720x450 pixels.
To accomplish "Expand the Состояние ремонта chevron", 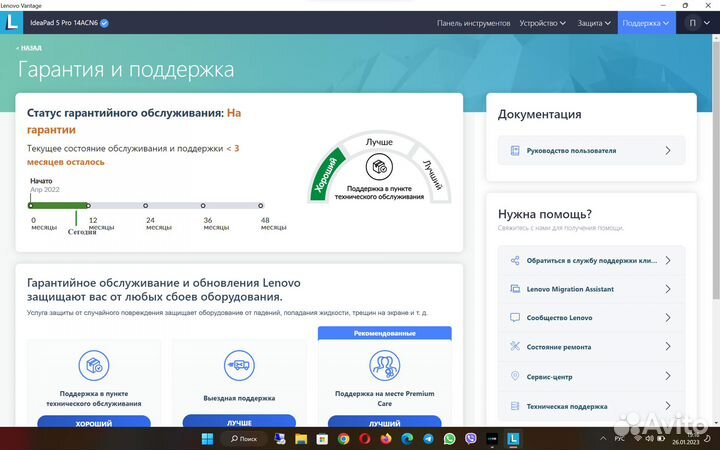I will coord(668,346).
